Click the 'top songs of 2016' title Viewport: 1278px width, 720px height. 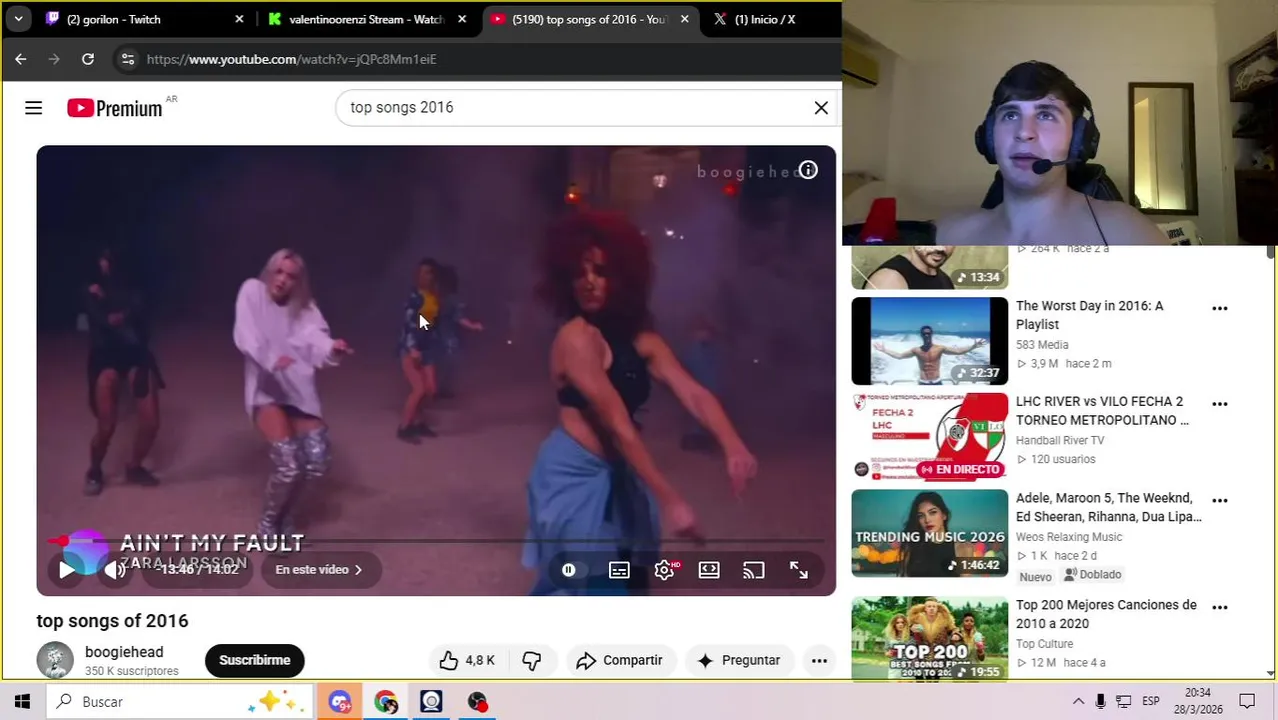[x=112, y=621]
